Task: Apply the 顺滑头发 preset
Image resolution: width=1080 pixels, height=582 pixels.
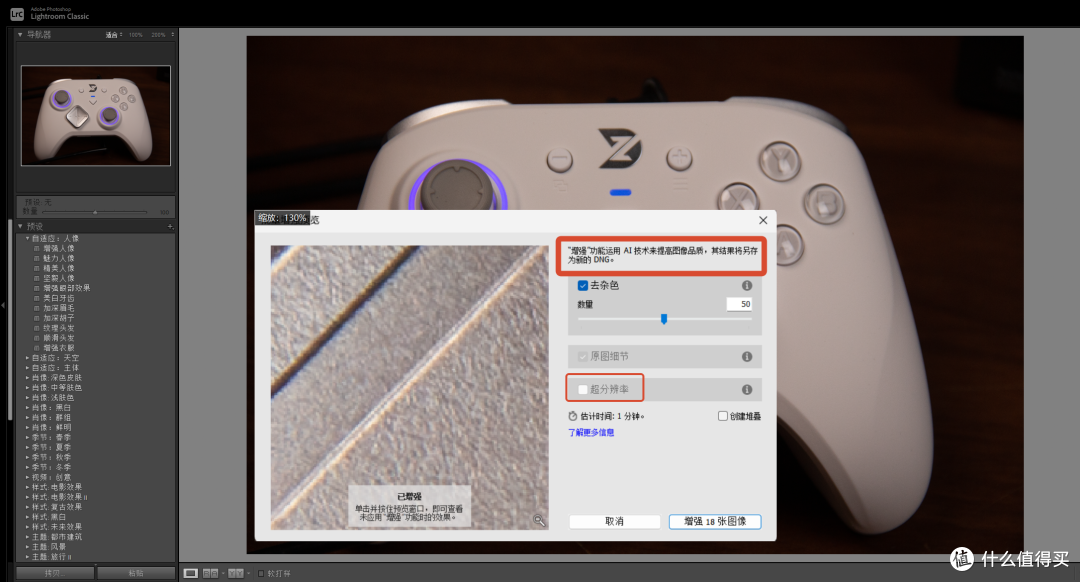Action: [59, 338]
